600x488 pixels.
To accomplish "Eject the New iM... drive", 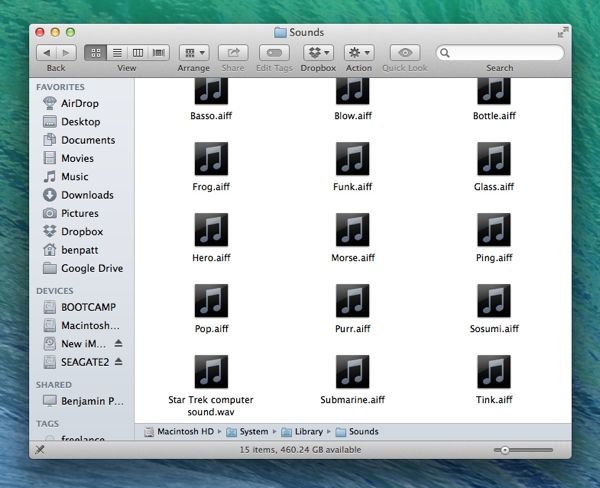I will (x=119, y=343).
